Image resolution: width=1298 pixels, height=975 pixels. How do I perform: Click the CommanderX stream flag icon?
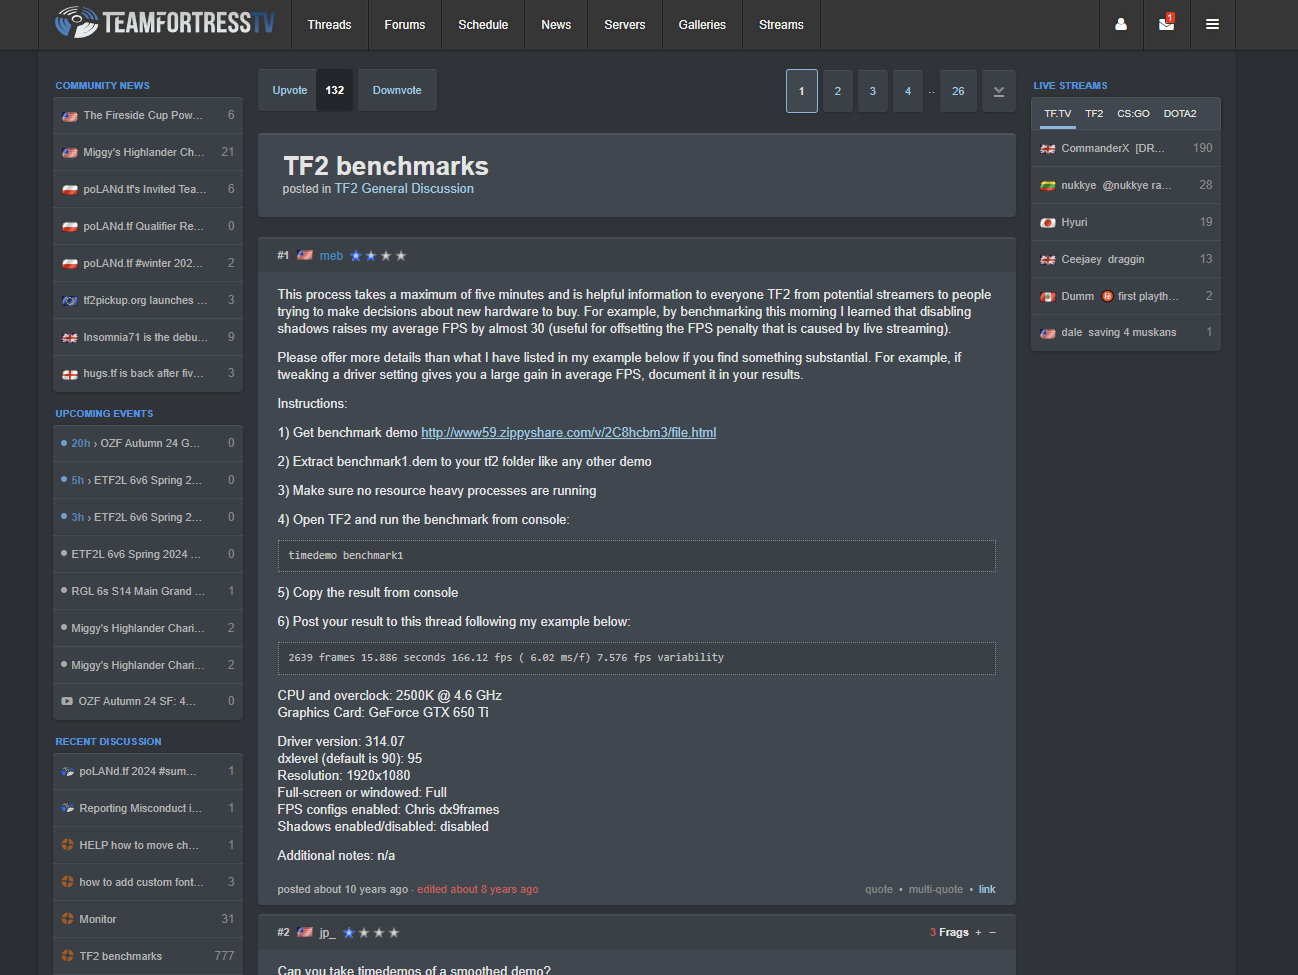click(x=1048, y=149)
